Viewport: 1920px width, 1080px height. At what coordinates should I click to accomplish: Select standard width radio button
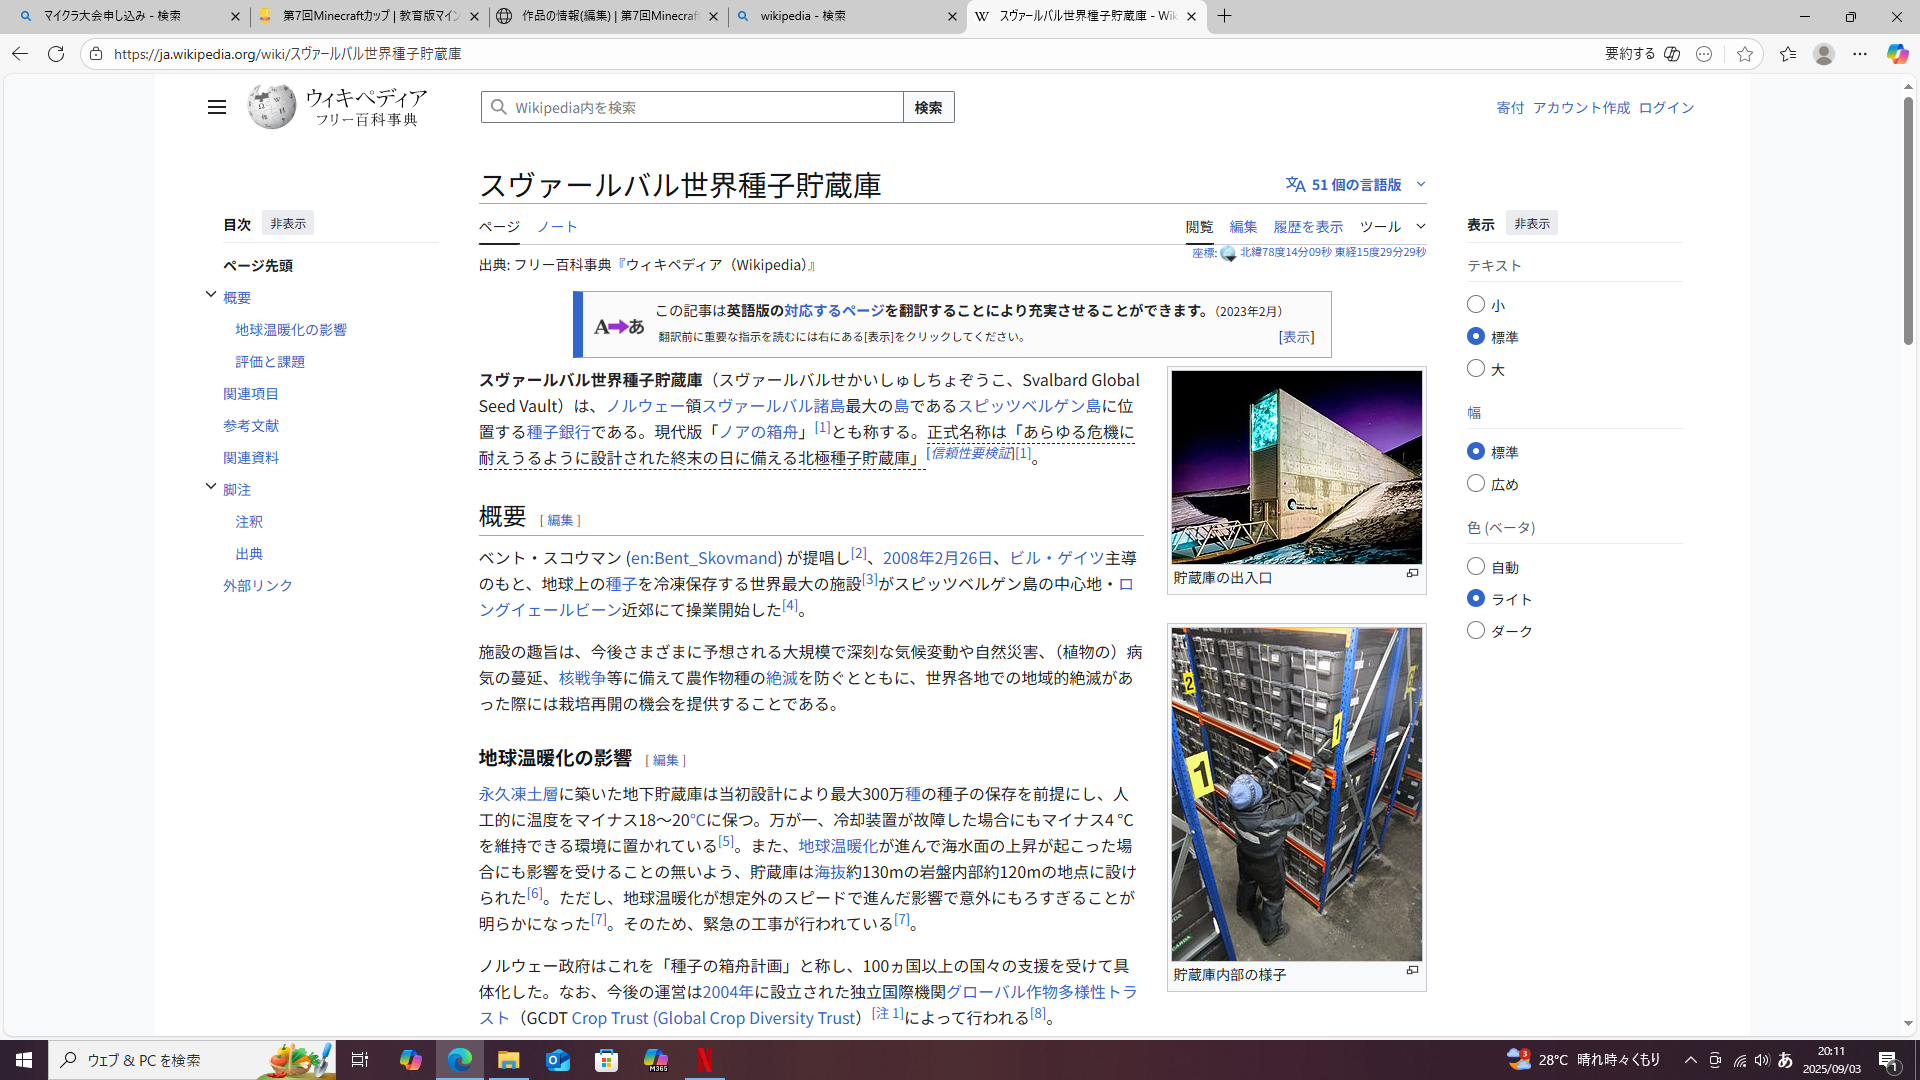click(x=1476, y=451)
